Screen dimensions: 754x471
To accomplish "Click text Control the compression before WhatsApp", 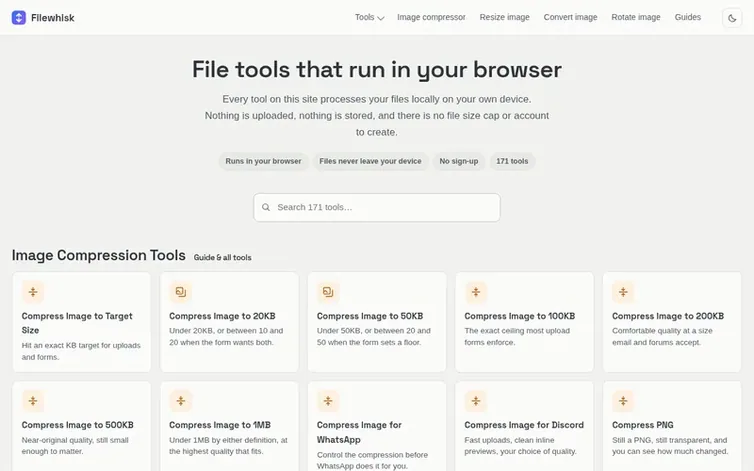I will [372, 460].
